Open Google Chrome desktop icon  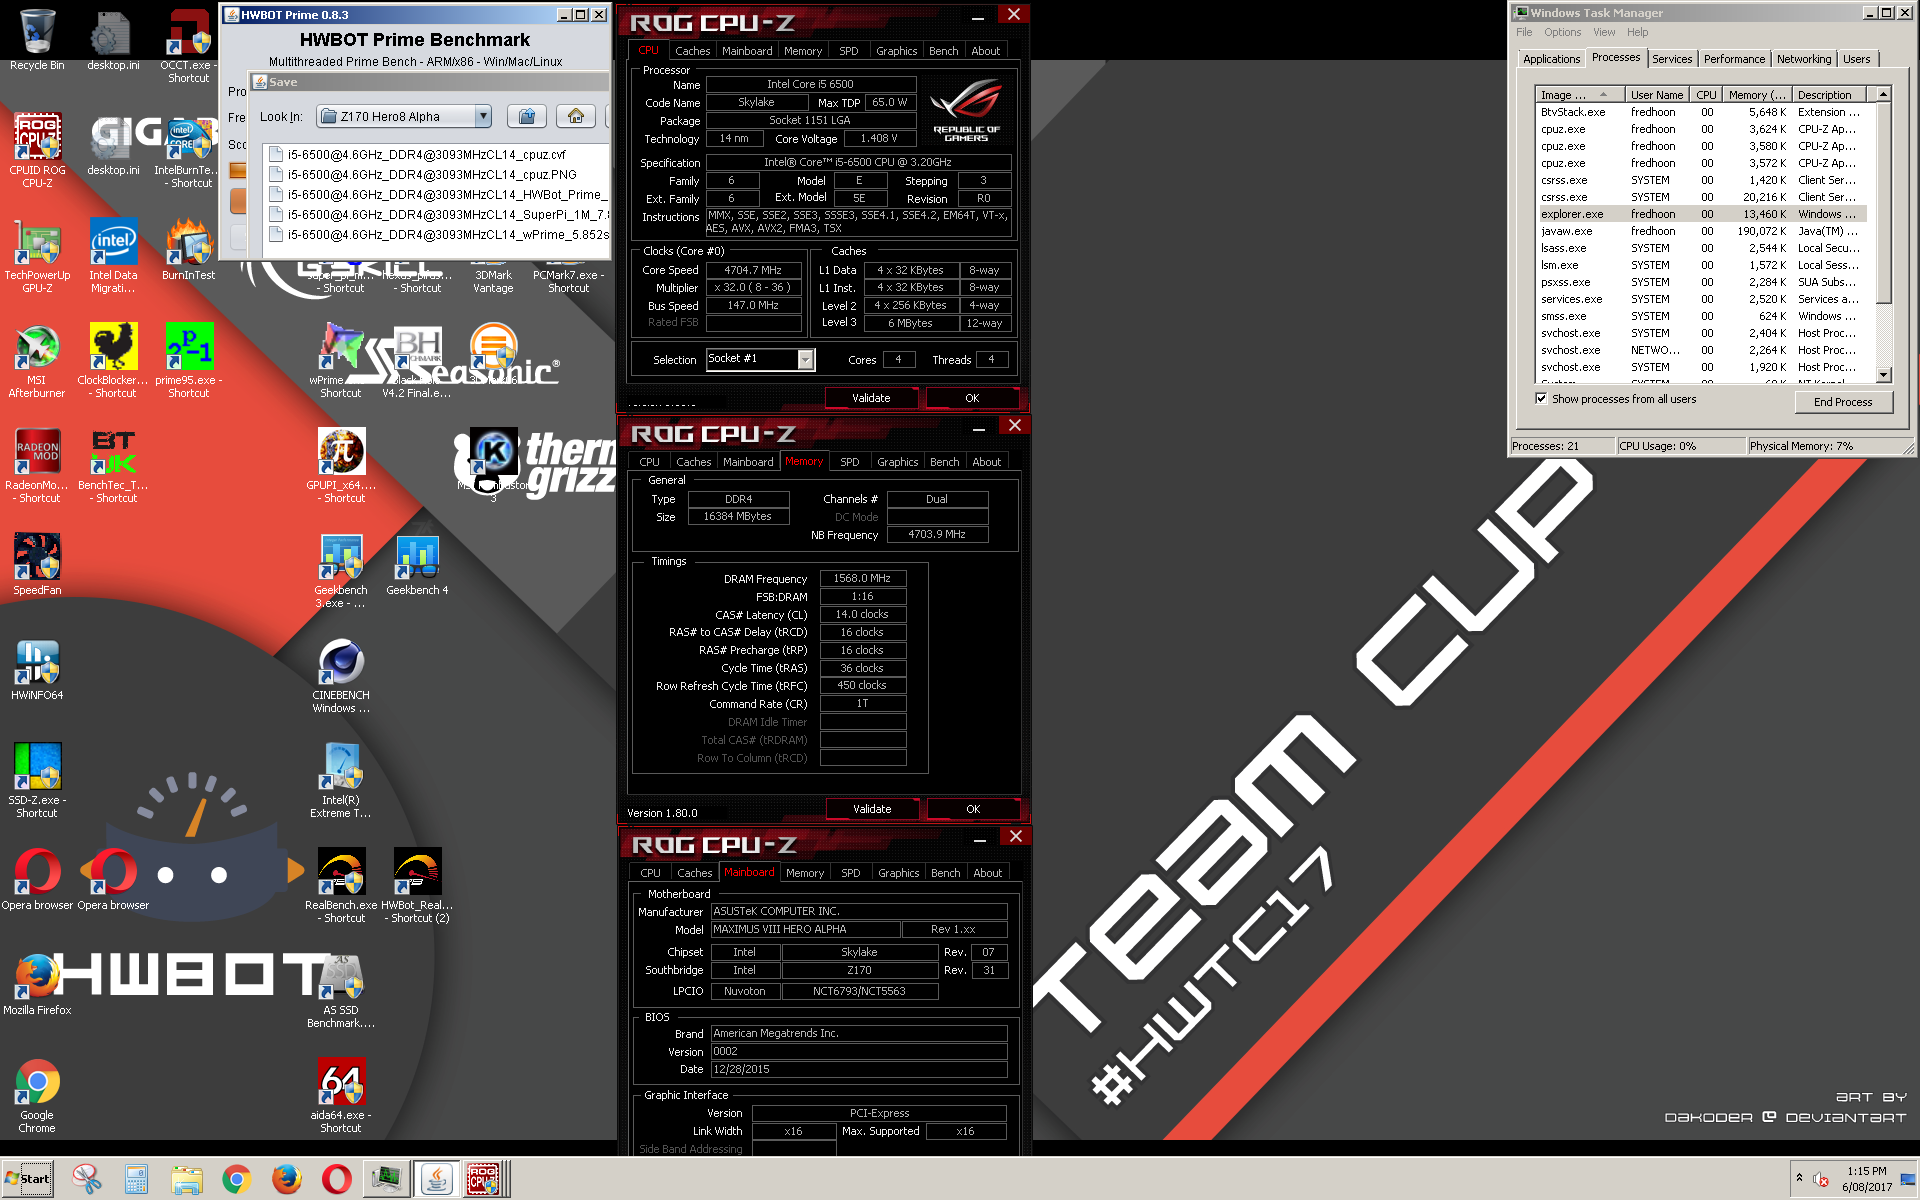[x=37, y=1096]
